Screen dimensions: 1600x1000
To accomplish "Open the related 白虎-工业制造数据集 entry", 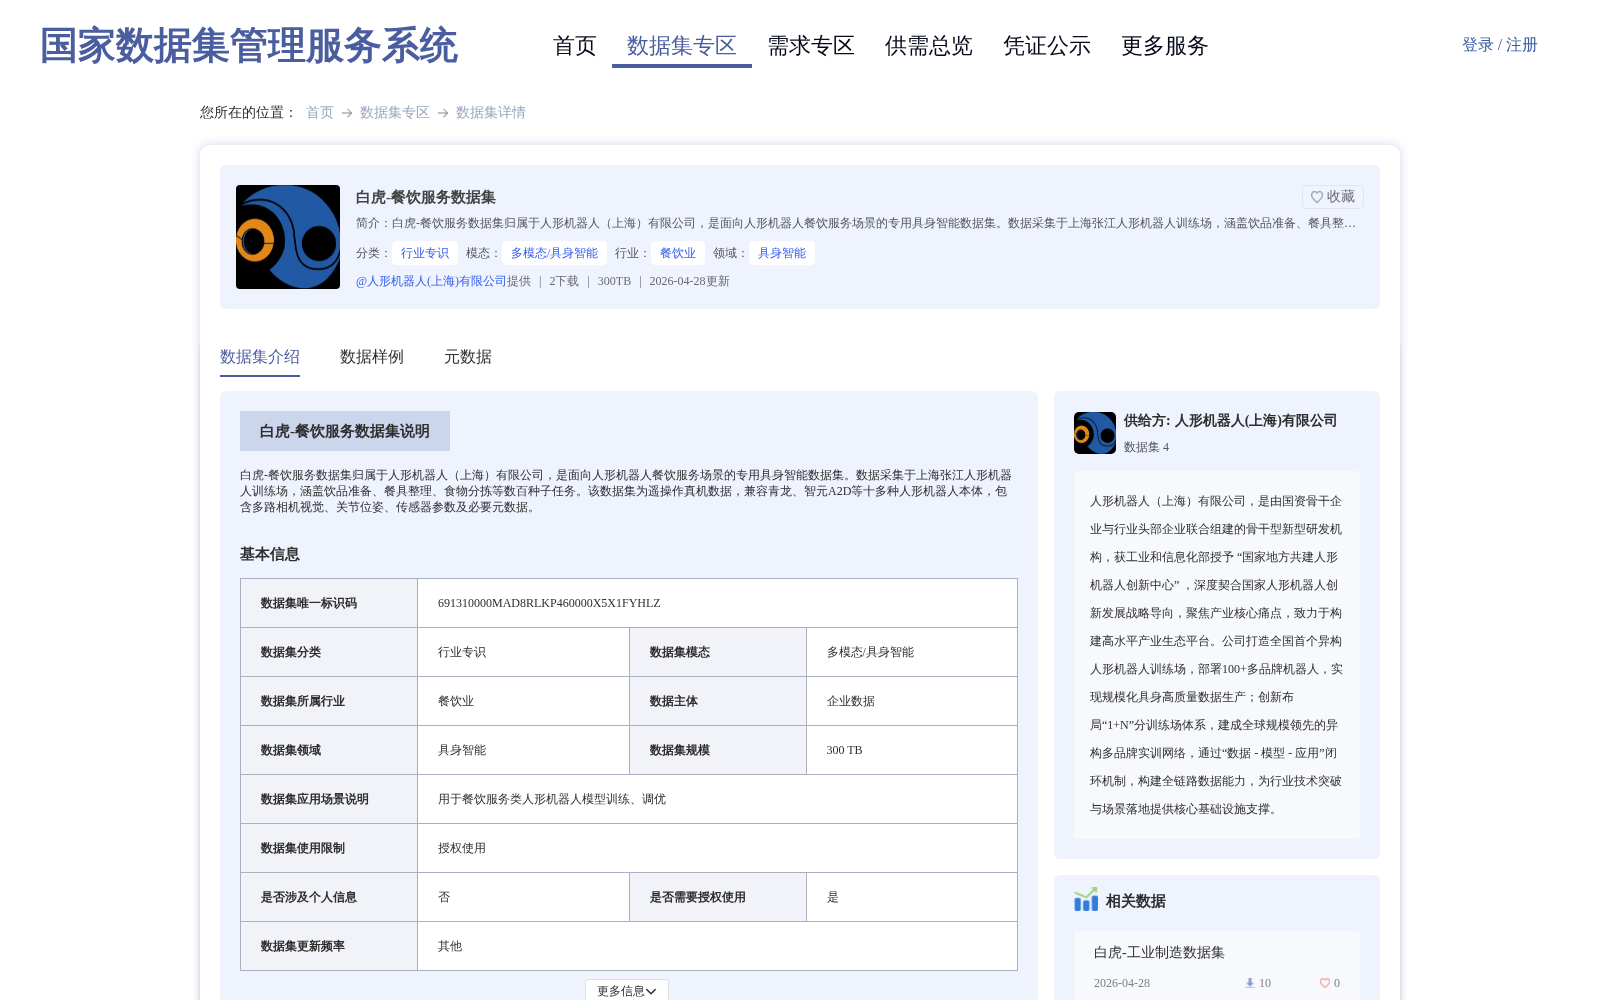I will 1159,953.
